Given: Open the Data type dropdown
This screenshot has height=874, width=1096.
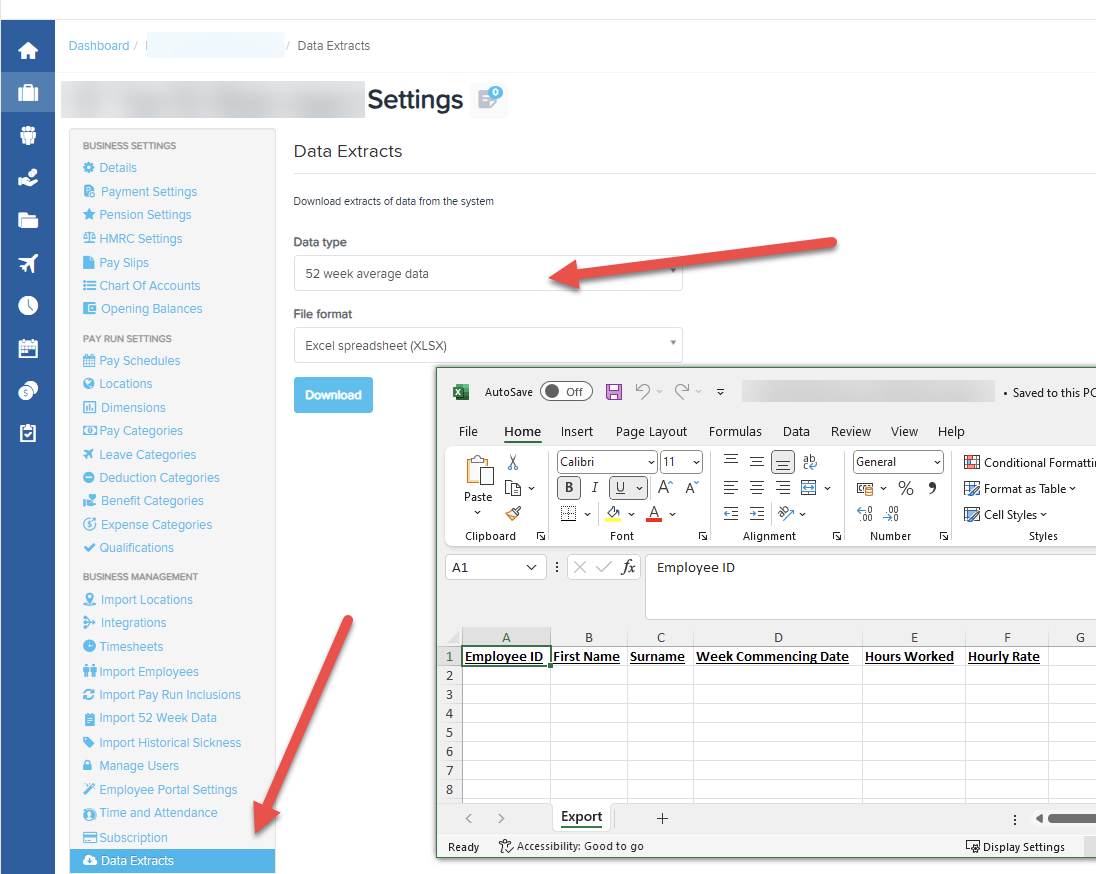Looking at the screenshot, I should 488,273.
